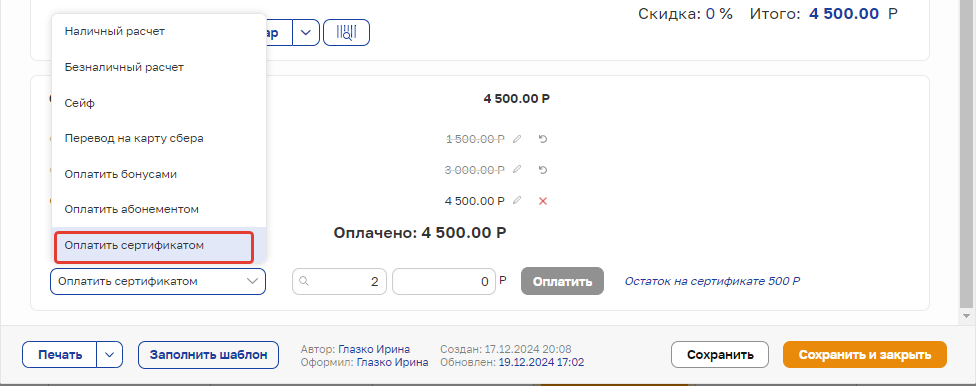
Task: Restore the 1 500.00 payment with the undo icon
Action: pos(543,139)
